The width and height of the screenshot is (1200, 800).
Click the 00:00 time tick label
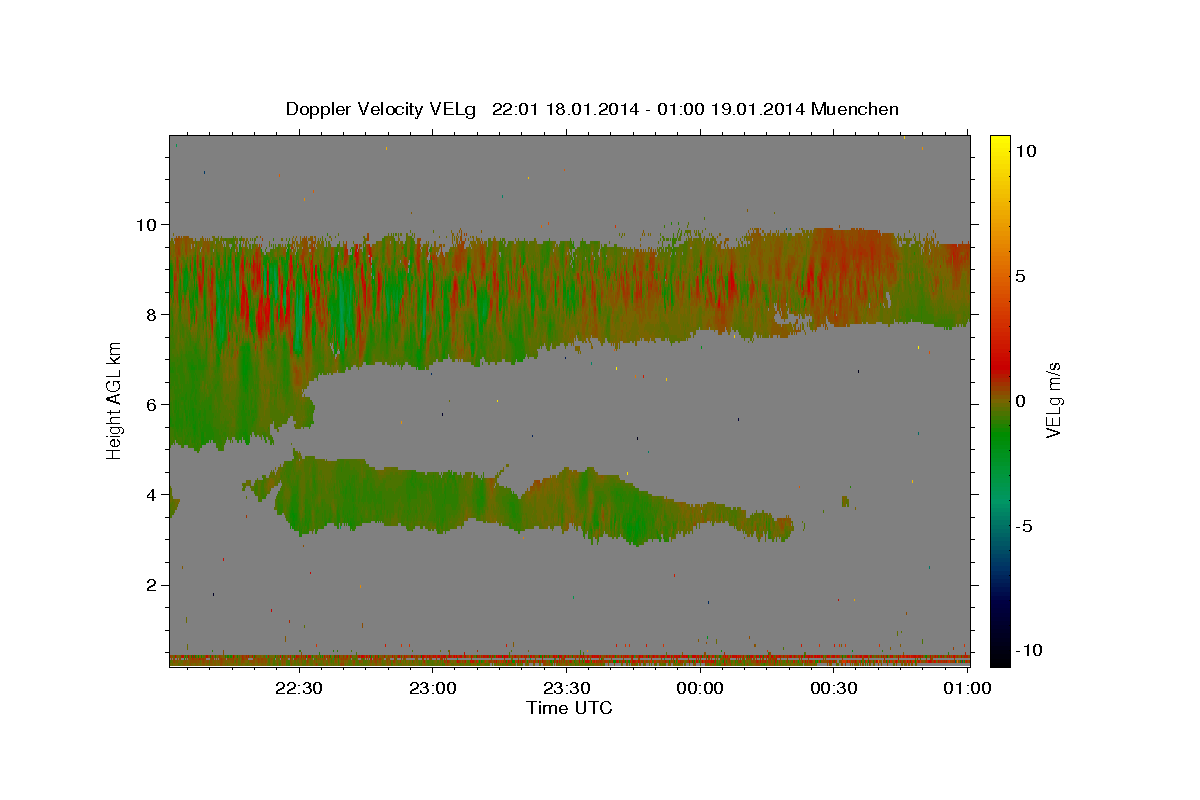[x=700, y=688]
